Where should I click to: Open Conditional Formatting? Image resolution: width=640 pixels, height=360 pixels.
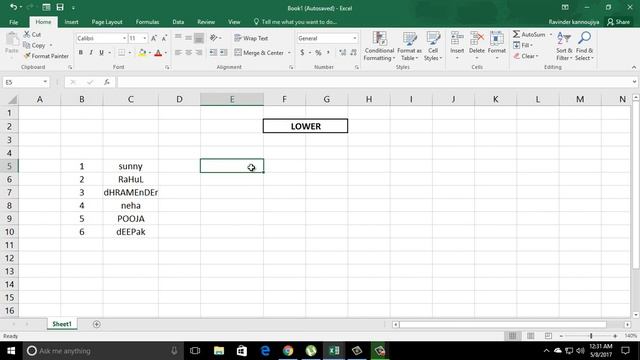[x=379, y=46]
